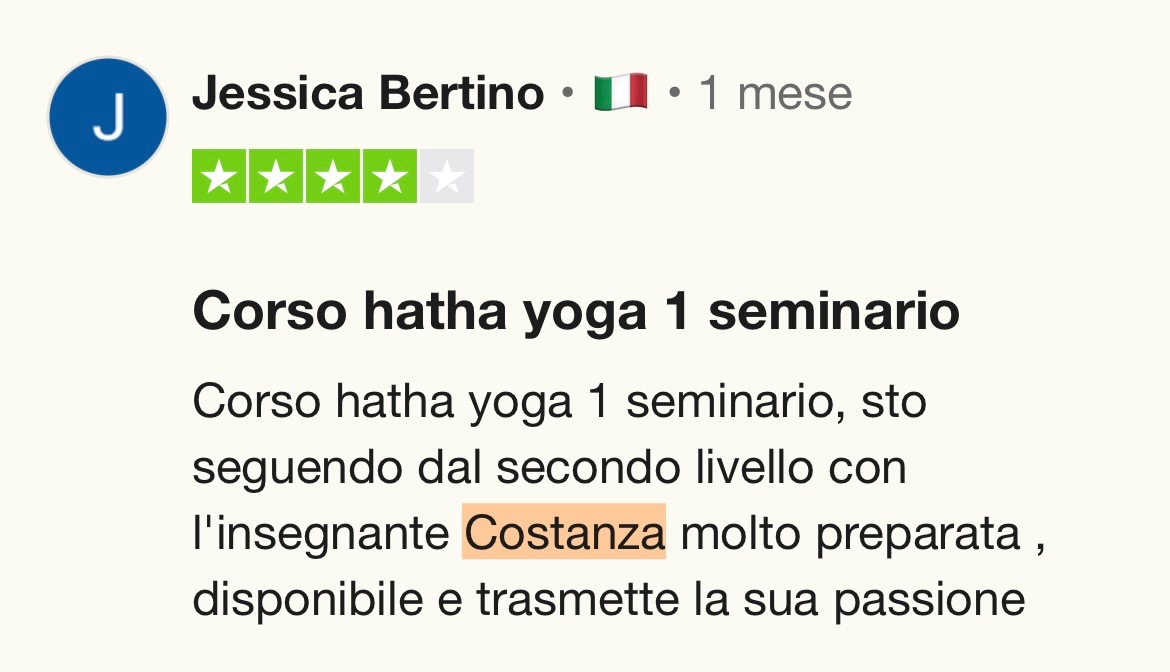Viewport: 1170px width, 672px height.
Task: Select the first green star
Action: [x=219, y=176]
